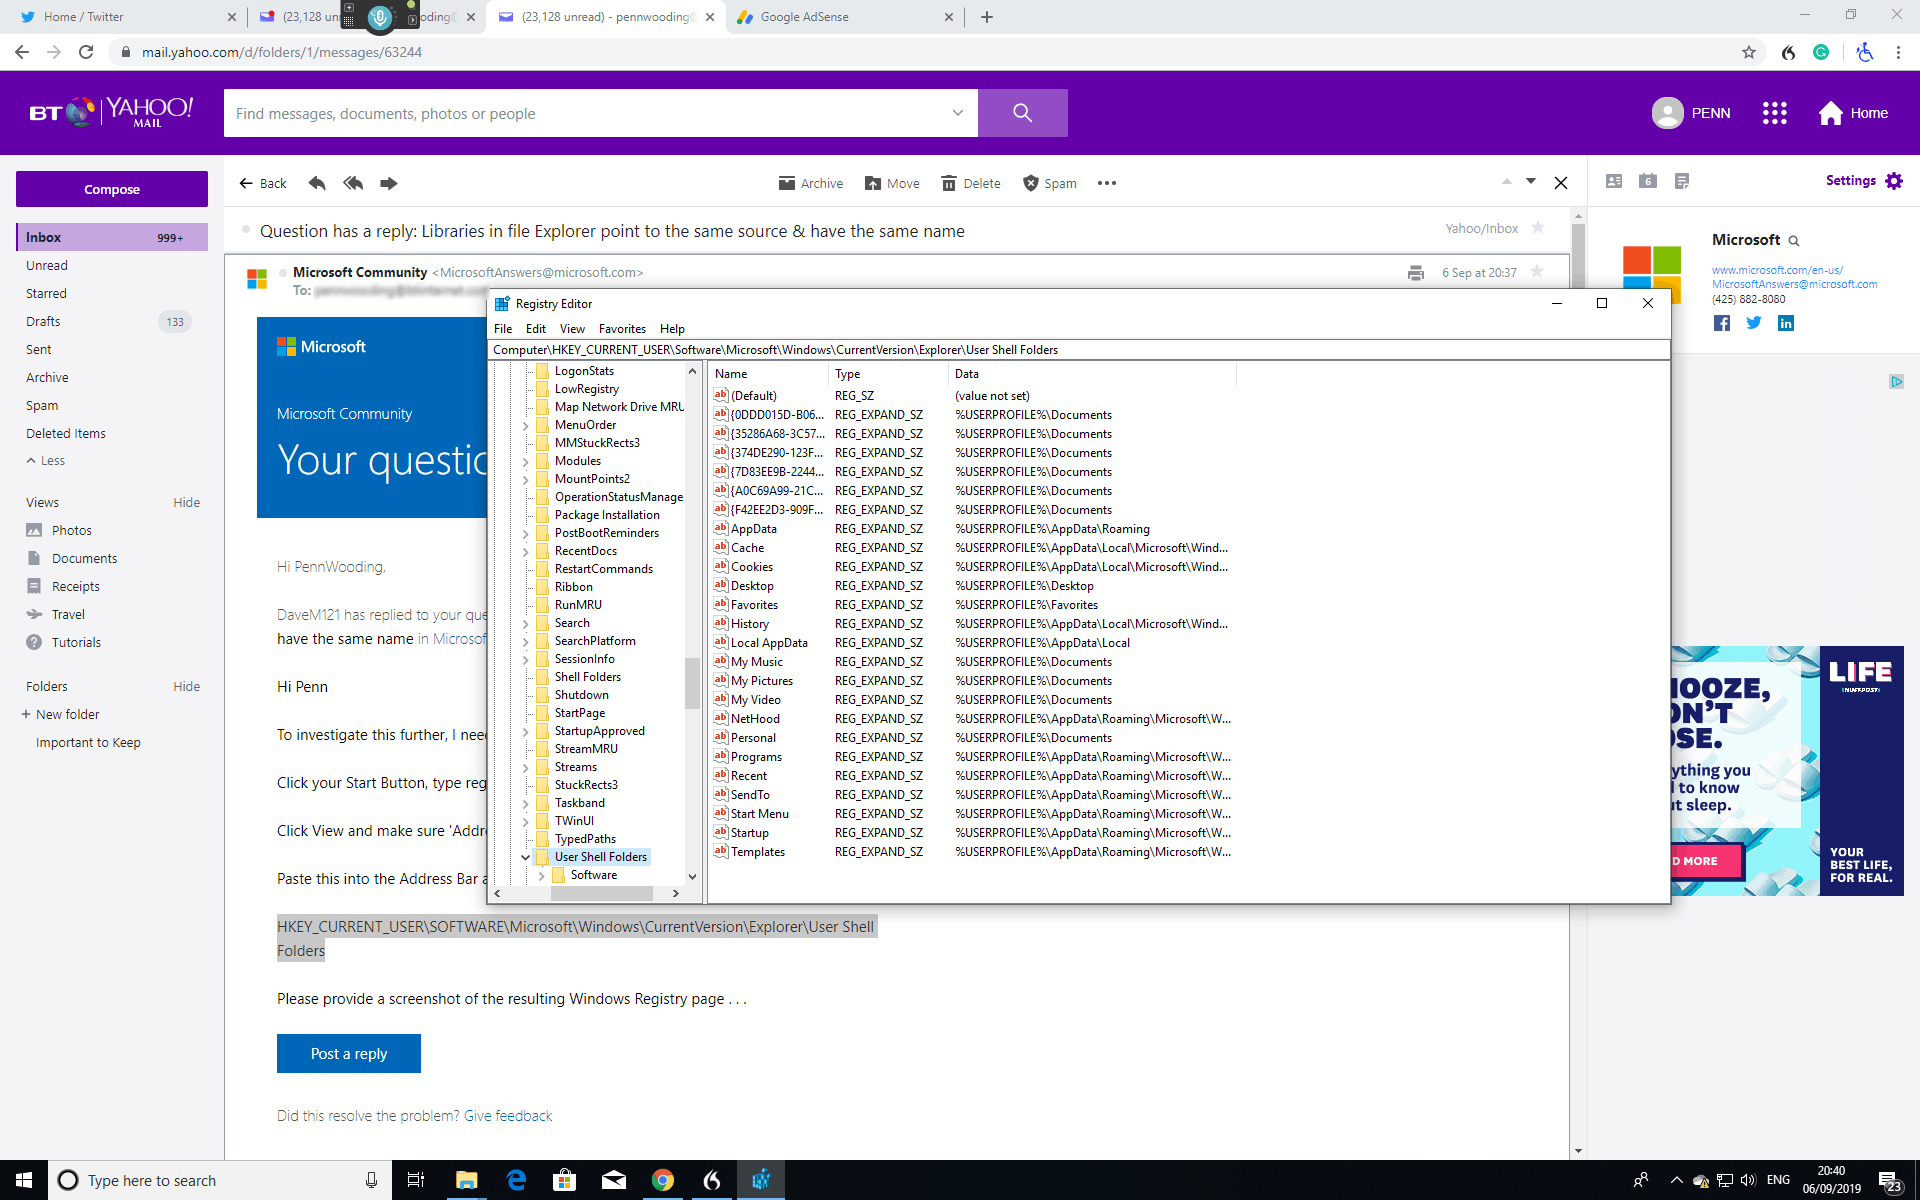
Task: Open the Yahoo apps grid icon
Action: (1775, 113)
